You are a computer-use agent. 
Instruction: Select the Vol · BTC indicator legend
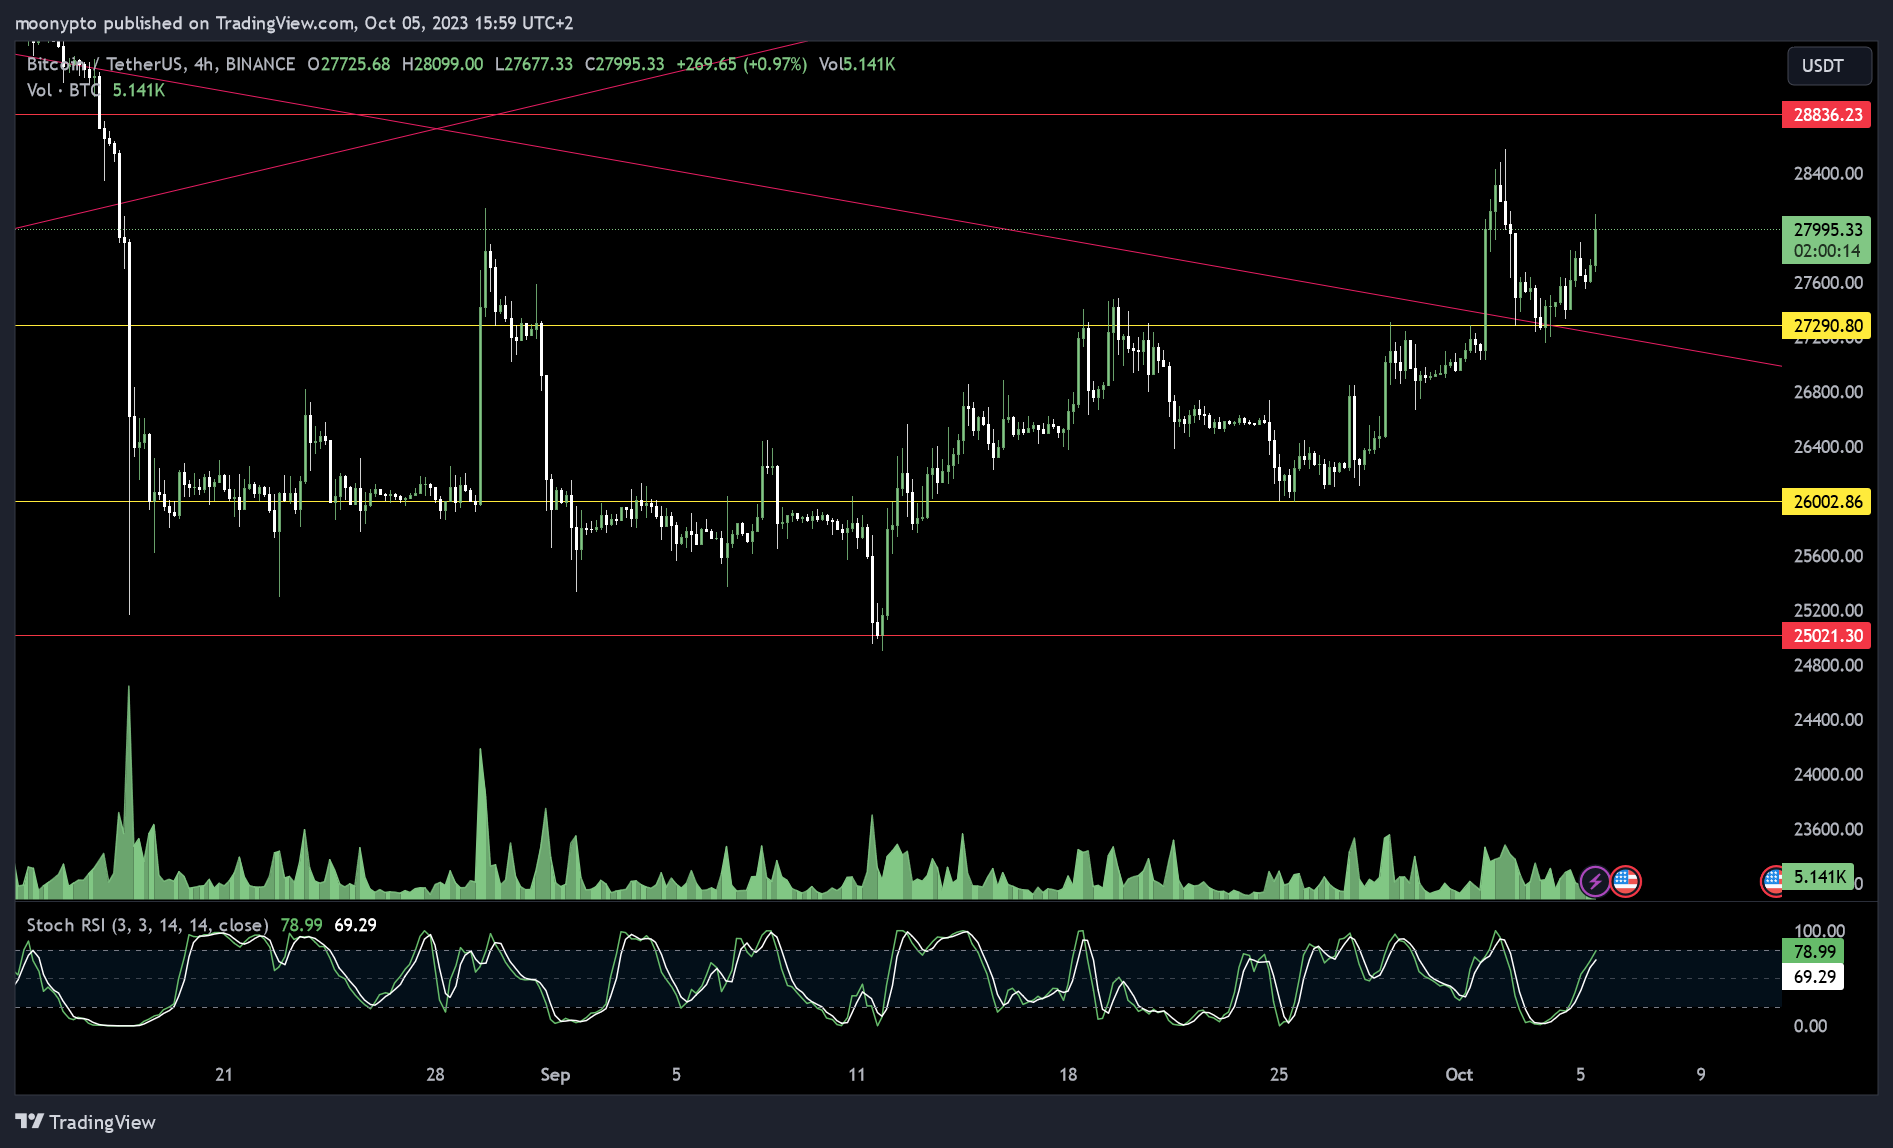(x=64, y=90)
